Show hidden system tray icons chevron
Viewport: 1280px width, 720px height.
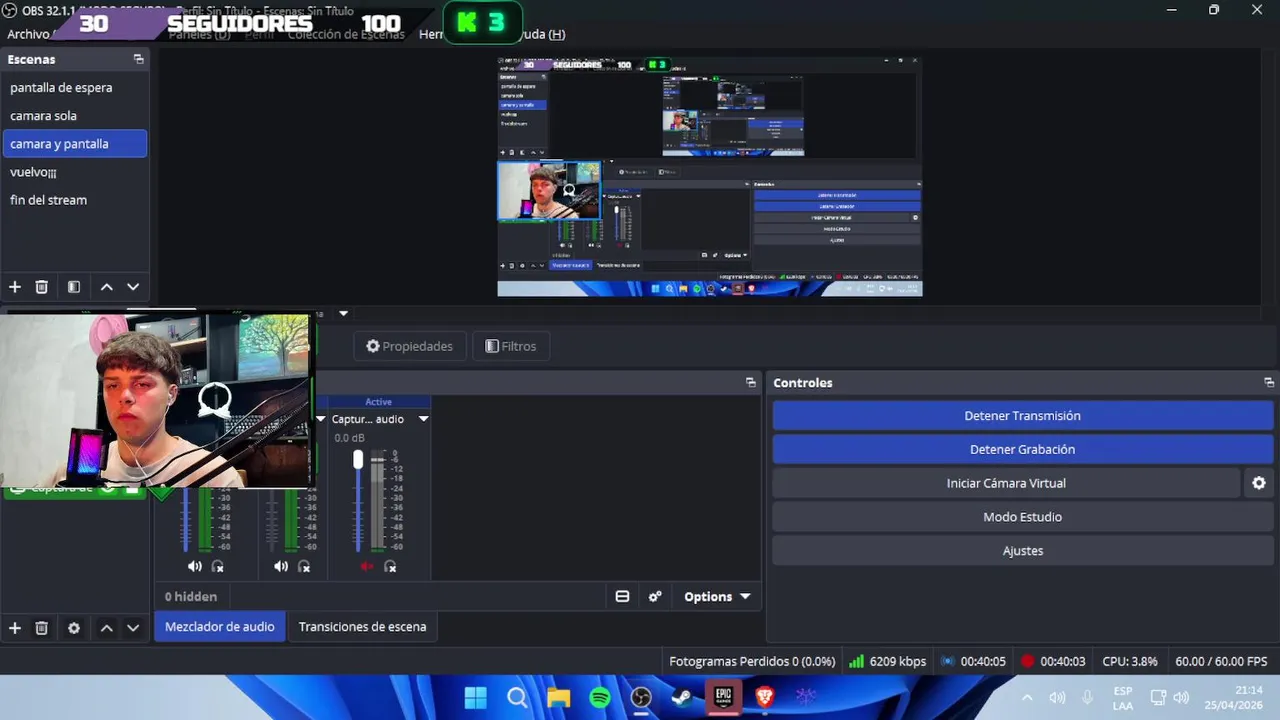(1027, 697)
